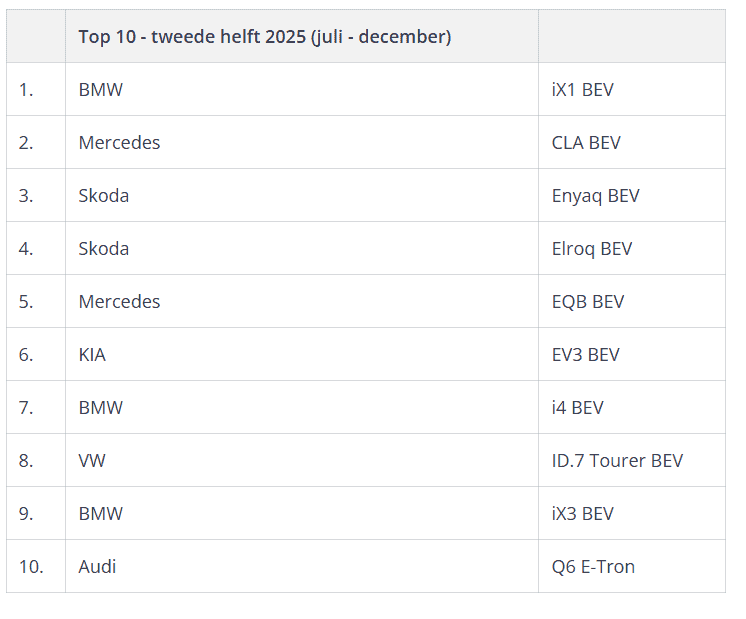Click 'Skoda' in rank 4 row
This screenshot has height=619, width=746.
pyautogui.click(x=103, y=249)
